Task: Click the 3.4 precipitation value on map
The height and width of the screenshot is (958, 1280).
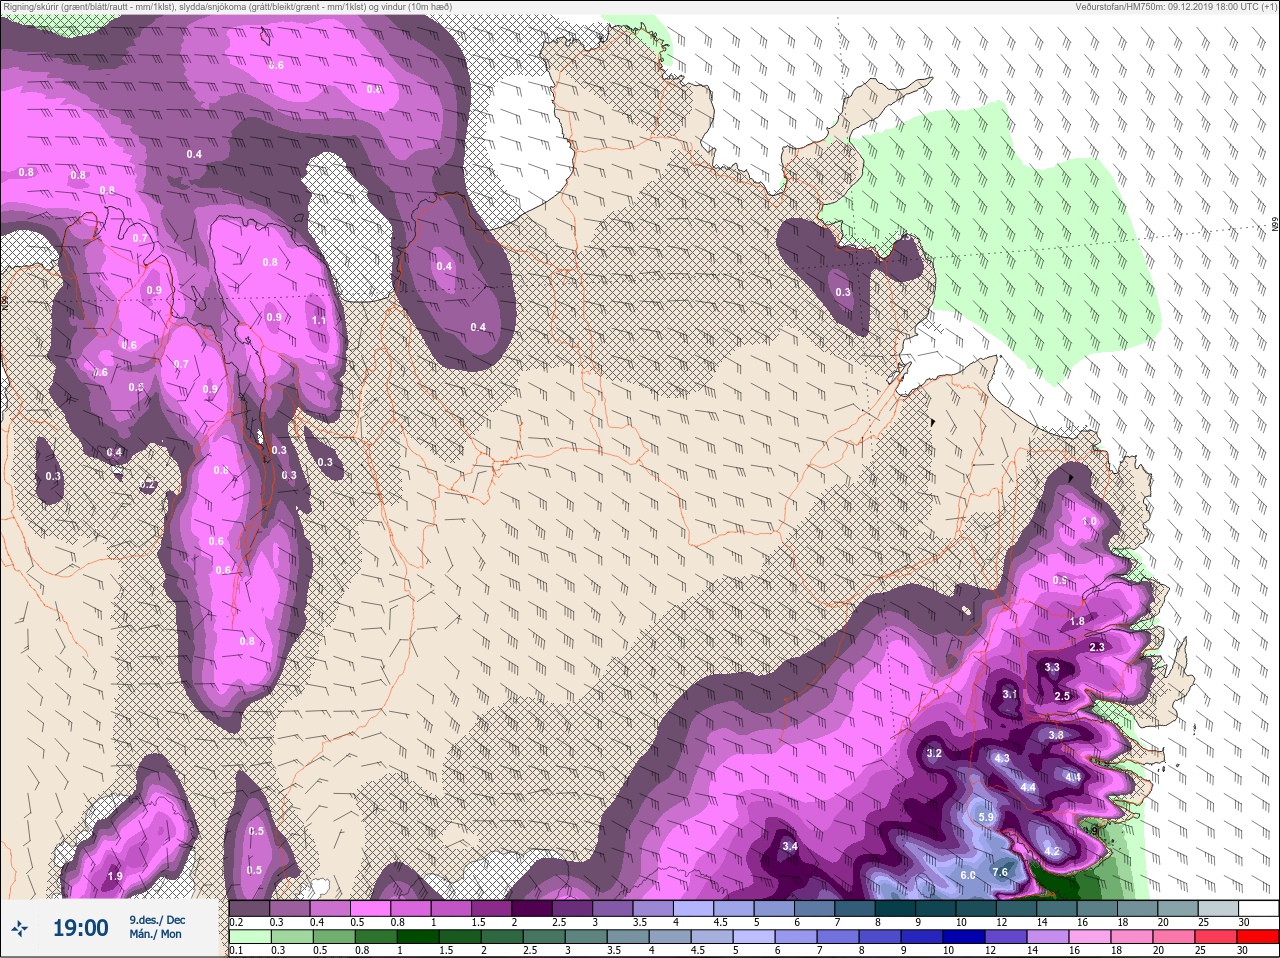Action: click(790, 846)
